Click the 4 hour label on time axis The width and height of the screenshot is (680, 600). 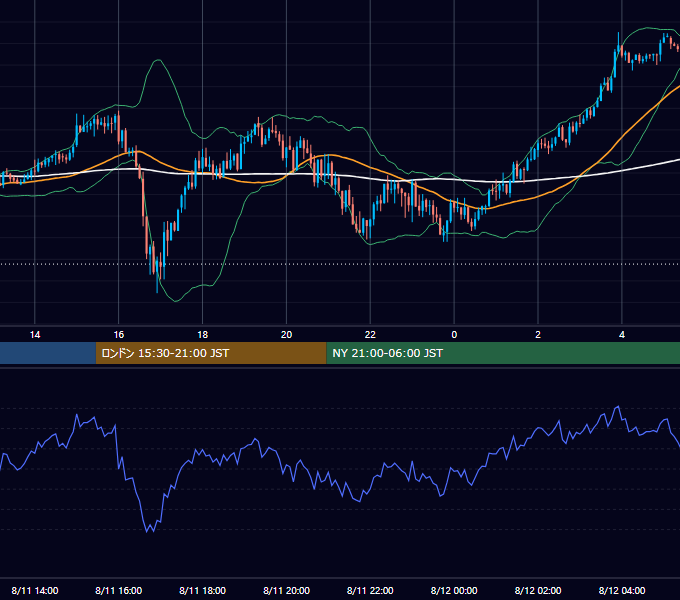coord(622,335)
